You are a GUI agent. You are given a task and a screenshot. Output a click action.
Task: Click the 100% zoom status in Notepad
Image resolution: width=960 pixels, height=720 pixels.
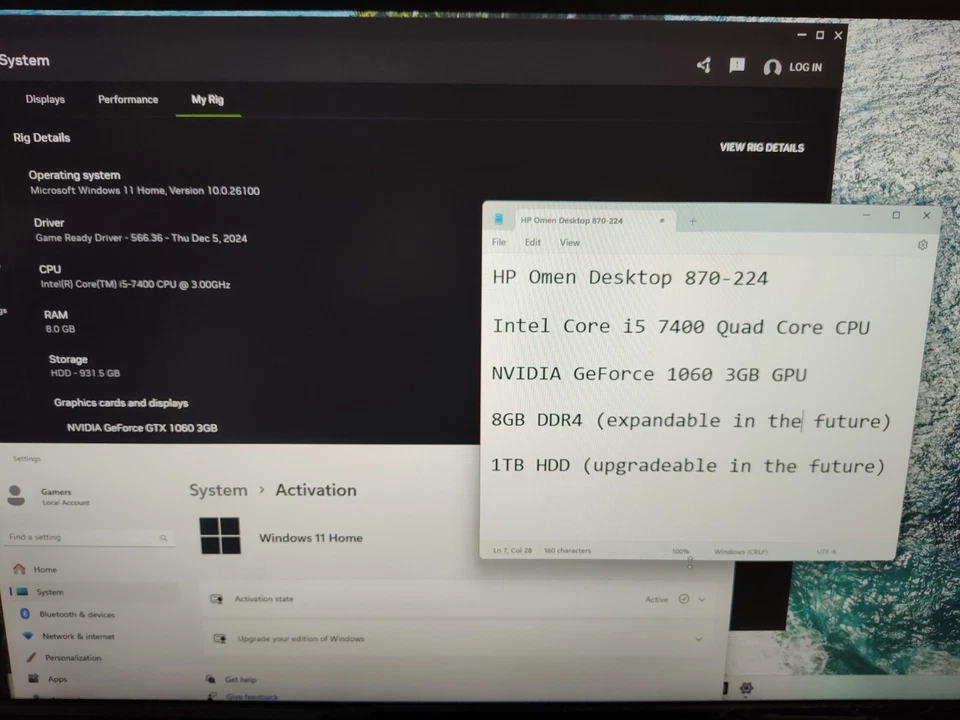tap(680, 551)
